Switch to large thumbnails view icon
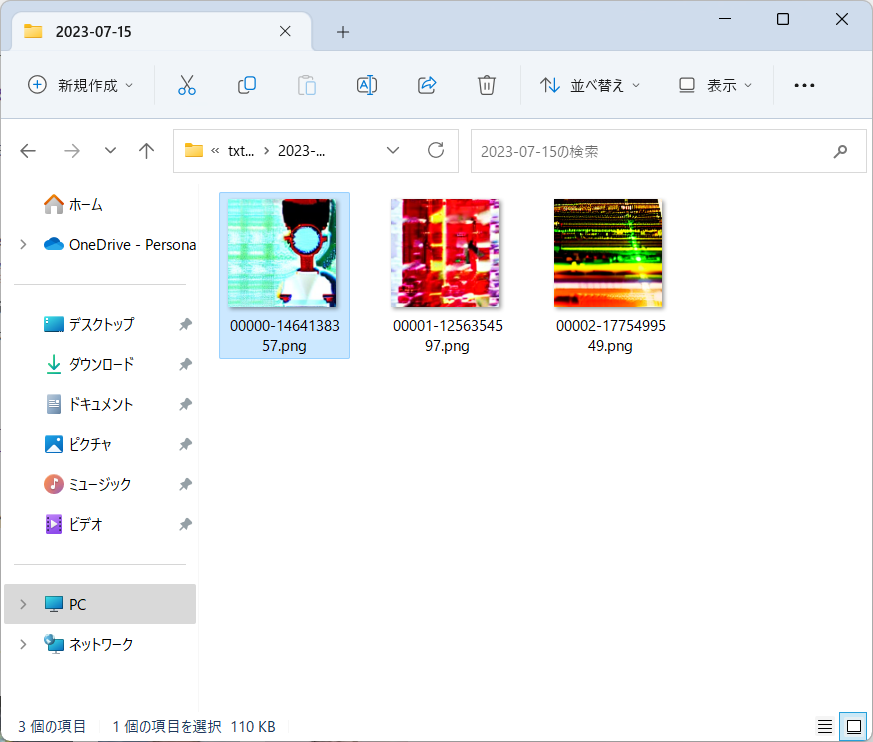 click(854, 726)
